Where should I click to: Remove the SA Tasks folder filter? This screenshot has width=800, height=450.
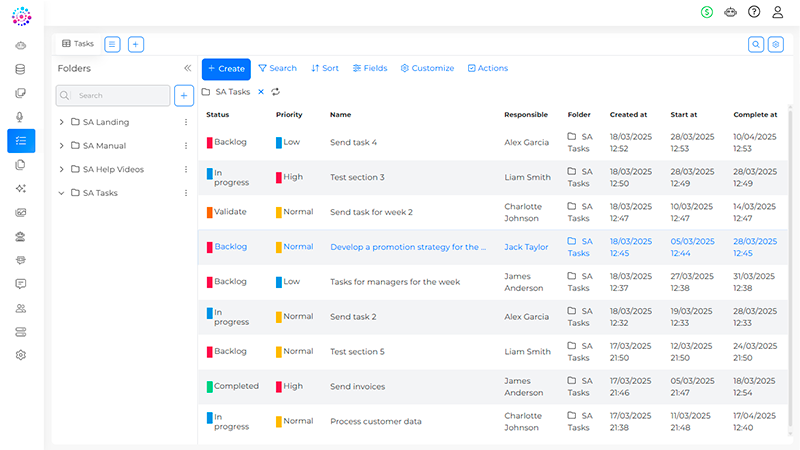click(261, 92)
